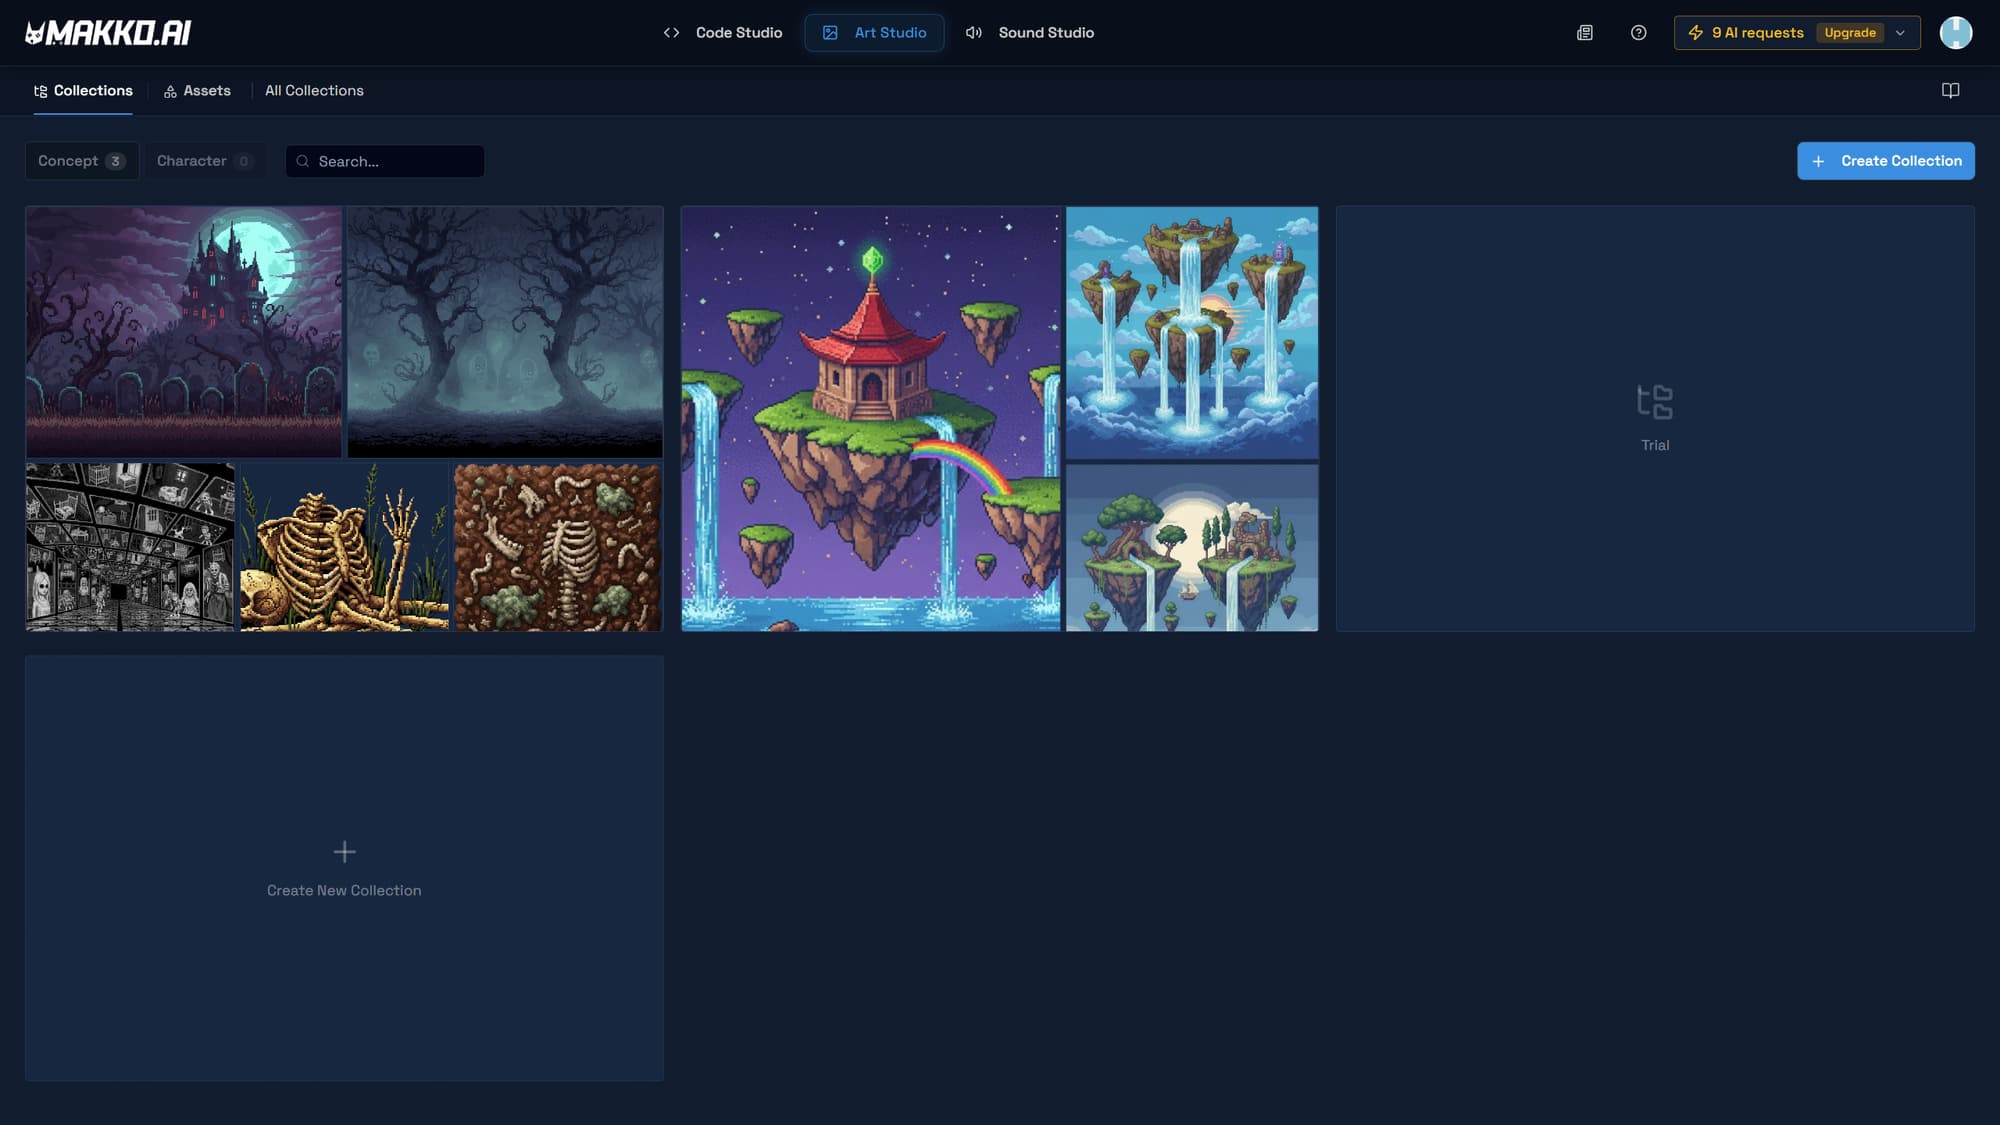
Task: Click the Upgrade button
Action: (1849, 33)
